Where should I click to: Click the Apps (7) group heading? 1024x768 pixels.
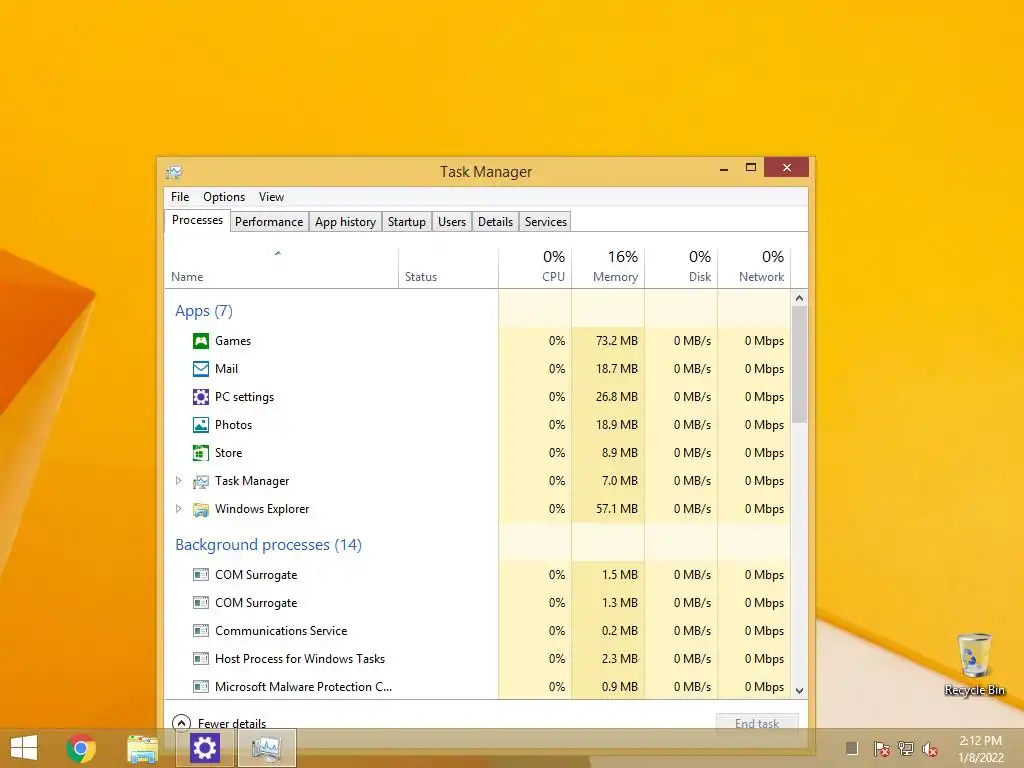pyautogui.click(x=204, y=312)
